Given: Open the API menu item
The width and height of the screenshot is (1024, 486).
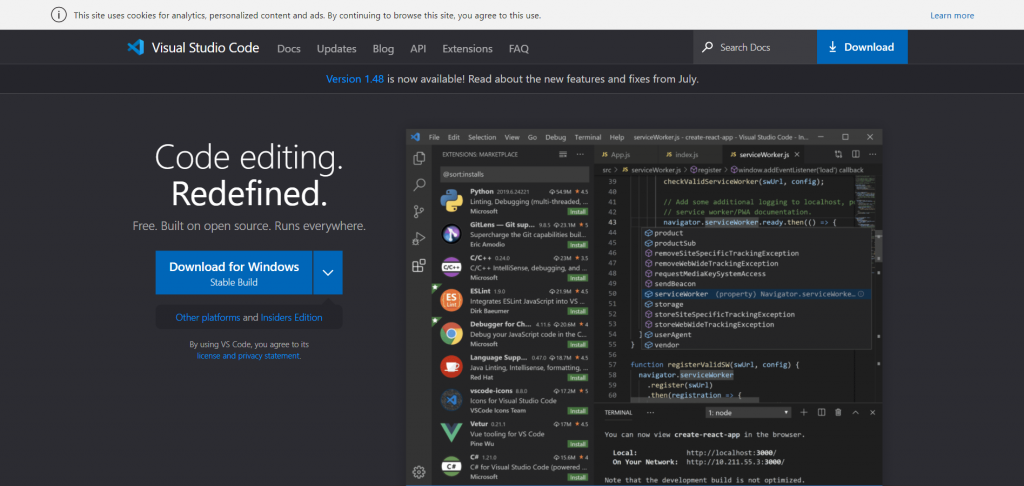Looking at the screenshot, I should 418,48.
